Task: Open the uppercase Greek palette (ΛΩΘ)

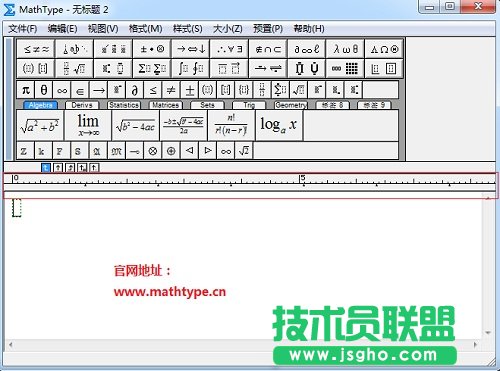Action: coord(384,49)
